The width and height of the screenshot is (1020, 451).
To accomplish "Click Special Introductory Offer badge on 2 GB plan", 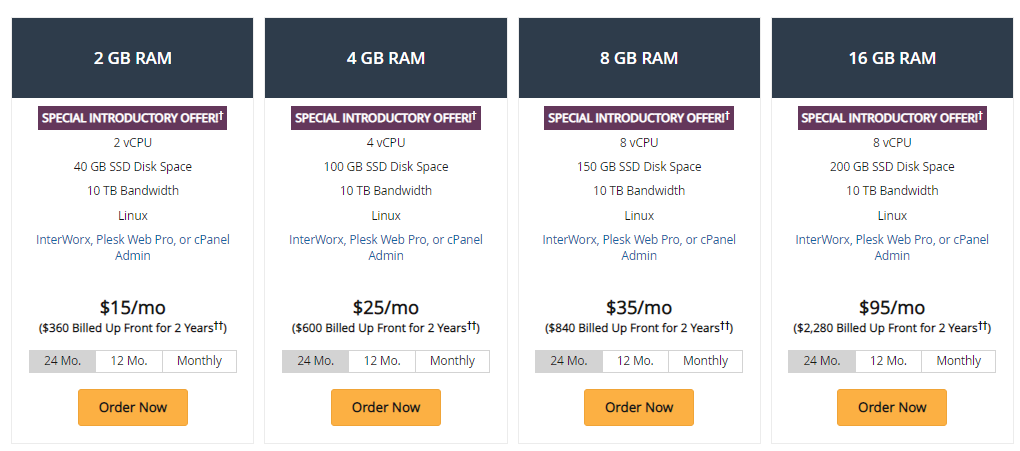I will 133,118.
